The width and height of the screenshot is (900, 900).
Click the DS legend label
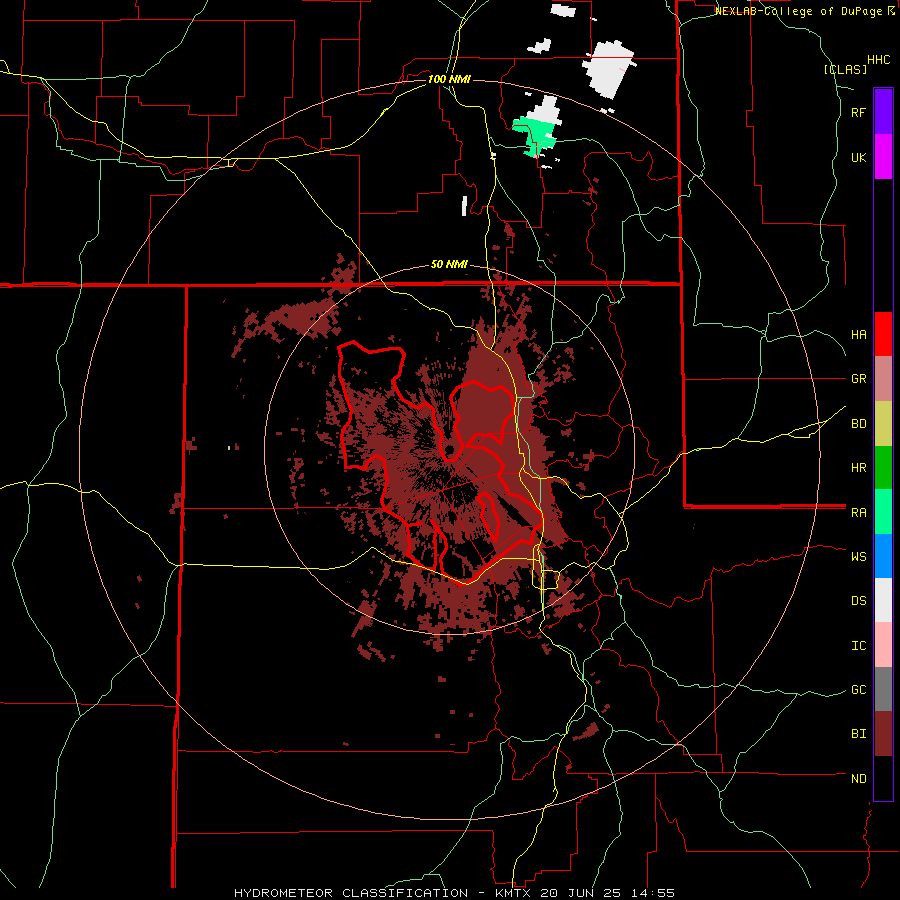(858, 601)
